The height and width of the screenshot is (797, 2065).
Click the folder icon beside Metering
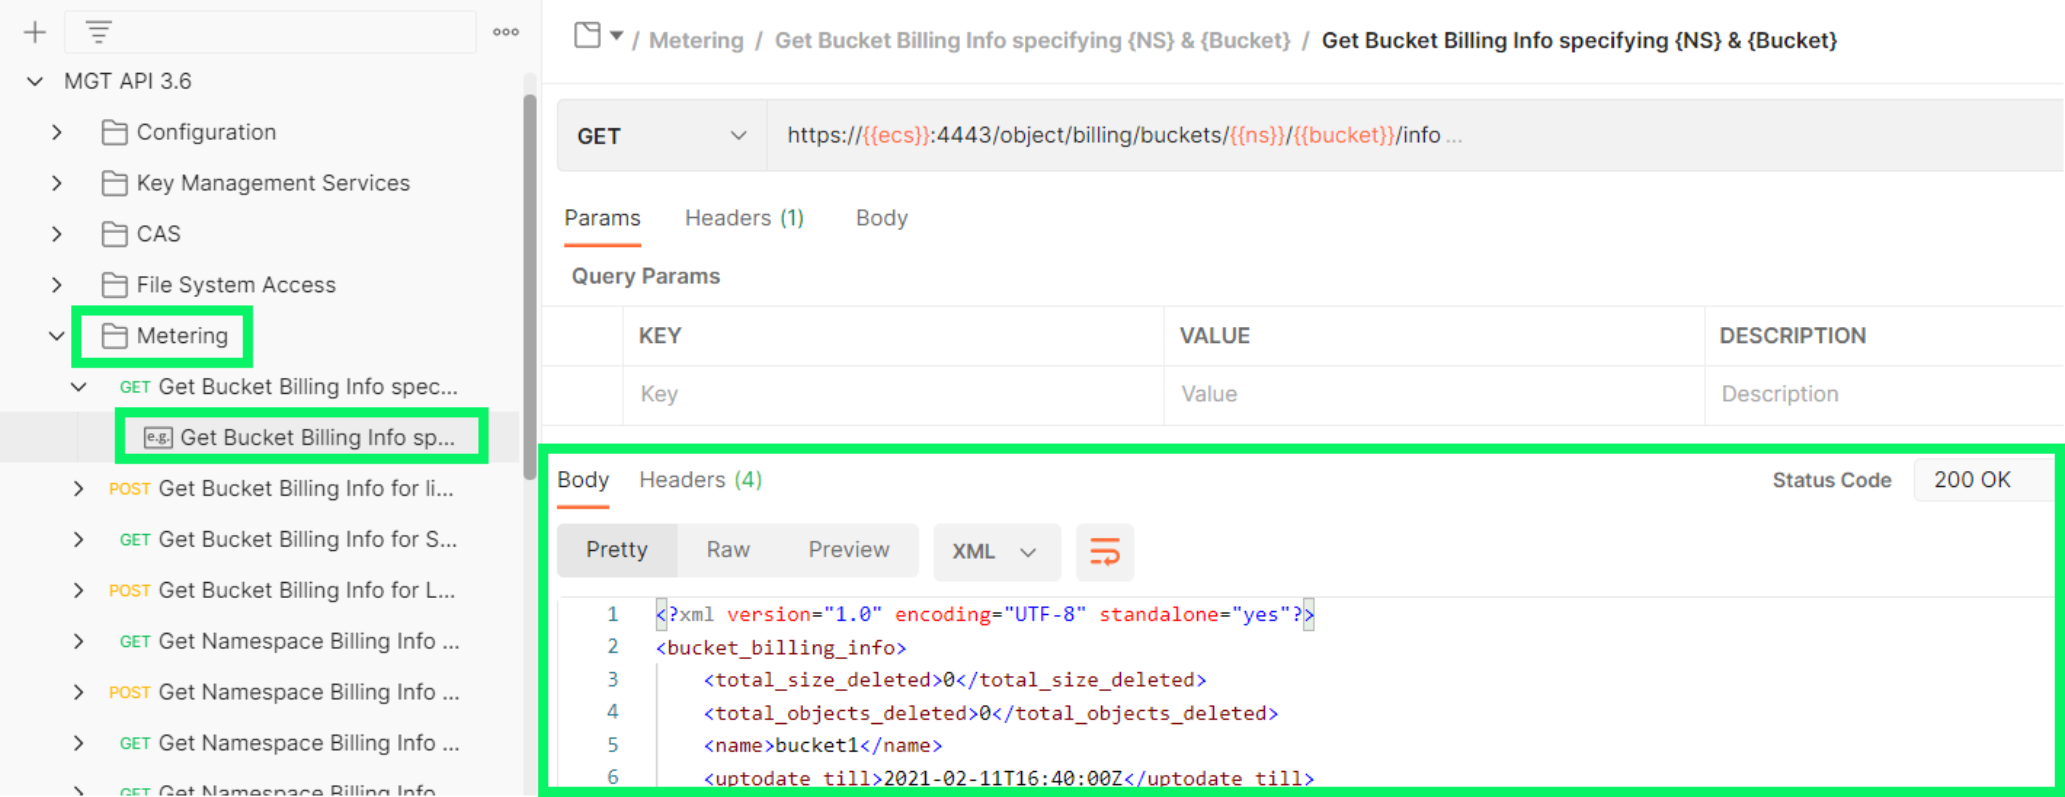[115, 336]
